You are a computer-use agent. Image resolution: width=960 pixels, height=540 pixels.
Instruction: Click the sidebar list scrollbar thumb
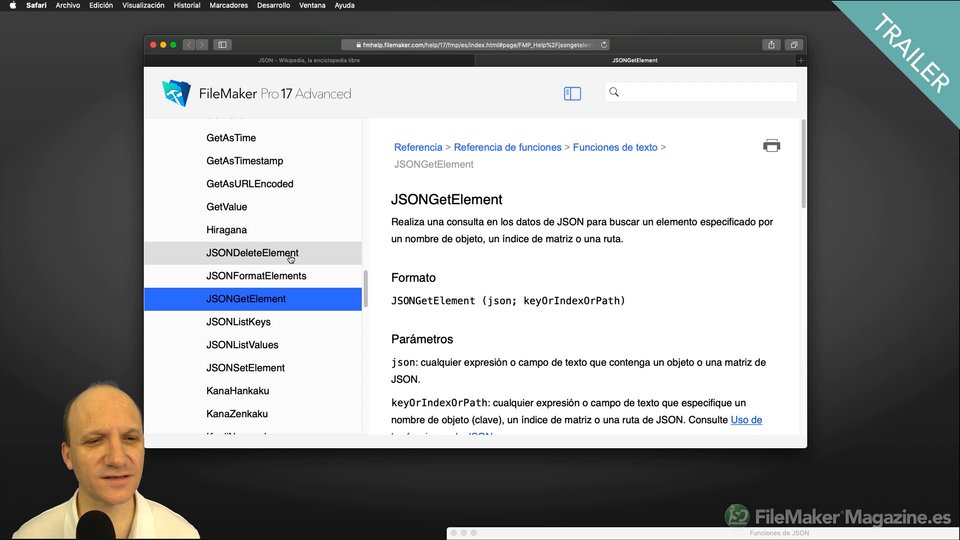pyautogui.click(x=366, y=289)
